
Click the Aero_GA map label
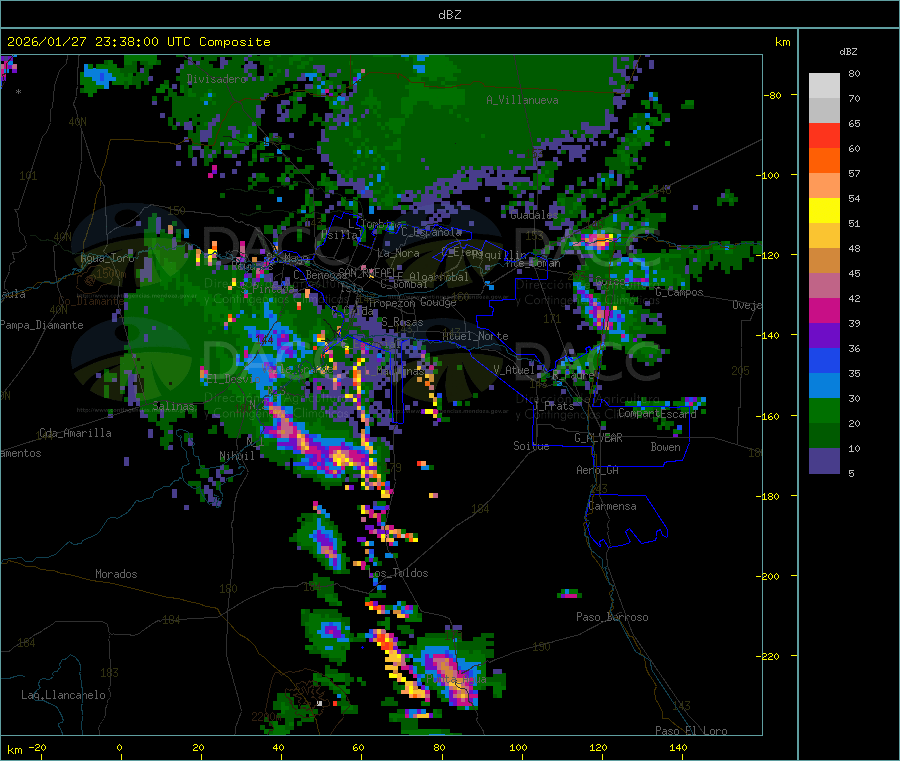click(x=597, y=470)
